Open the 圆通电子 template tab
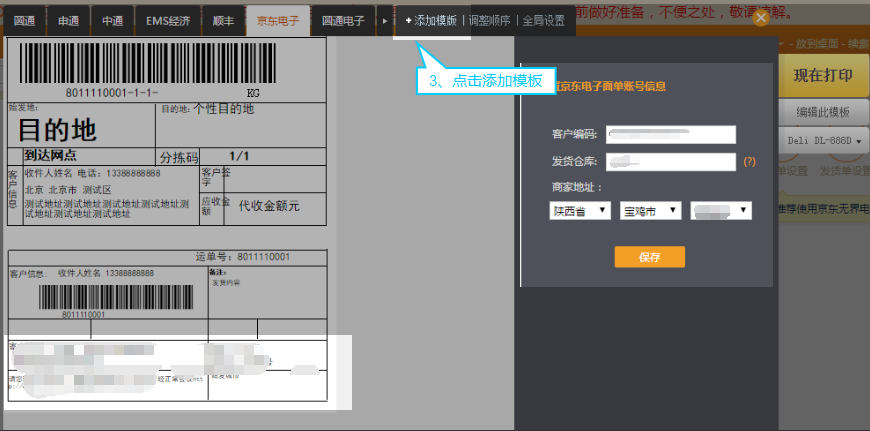Image resolution: width=870 pixels, height=431 pixels. point(343,21)
